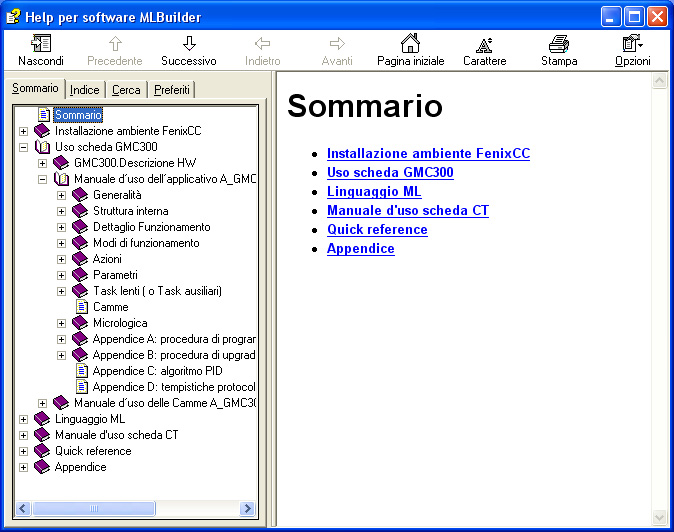Viewport: 674px width, 532px height.
Task: Click tree scrollbar right arrow
Action: (247, 509)
